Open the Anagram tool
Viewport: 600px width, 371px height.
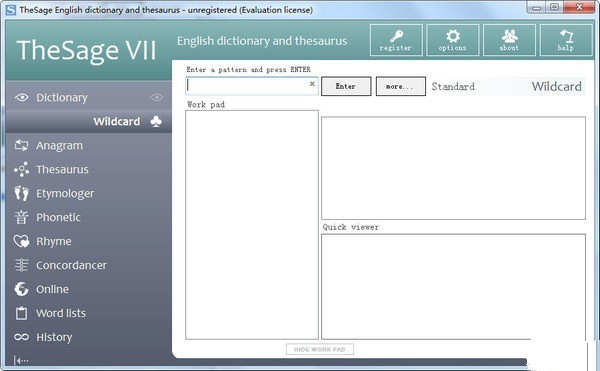(59, 145)
